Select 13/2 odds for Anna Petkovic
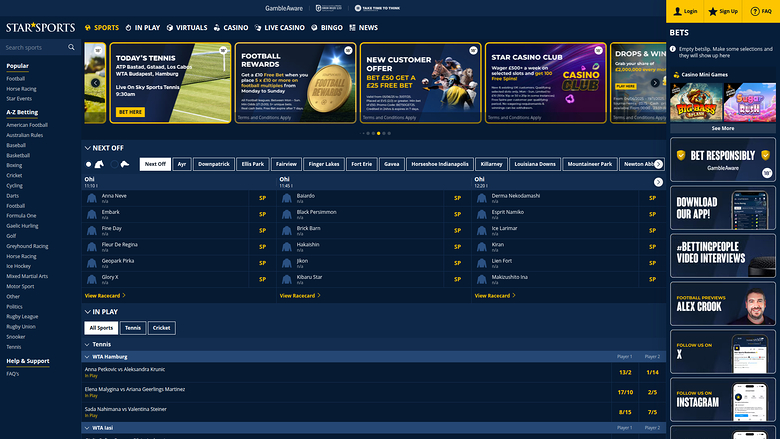This screenshot has height=439, width=780. (x=625, y=372)
